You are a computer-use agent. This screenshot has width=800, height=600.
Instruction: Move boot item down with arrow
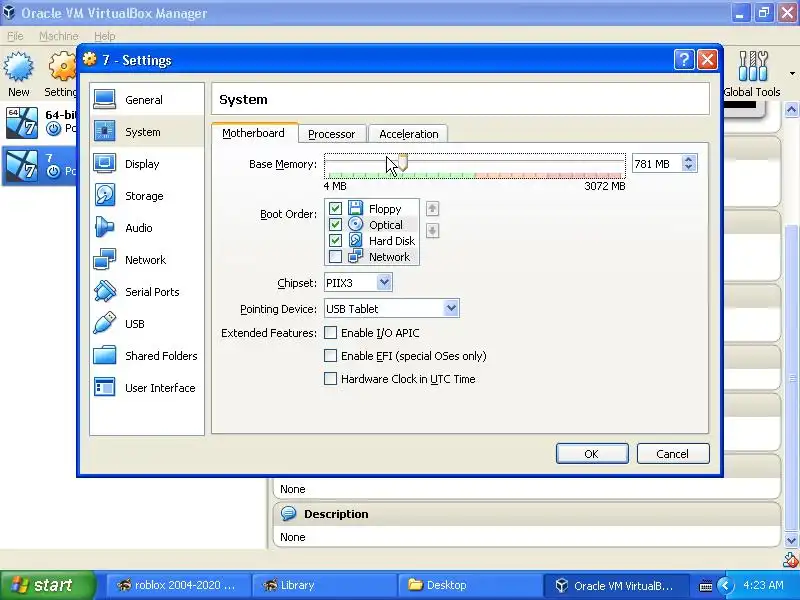tap(432, 231)
